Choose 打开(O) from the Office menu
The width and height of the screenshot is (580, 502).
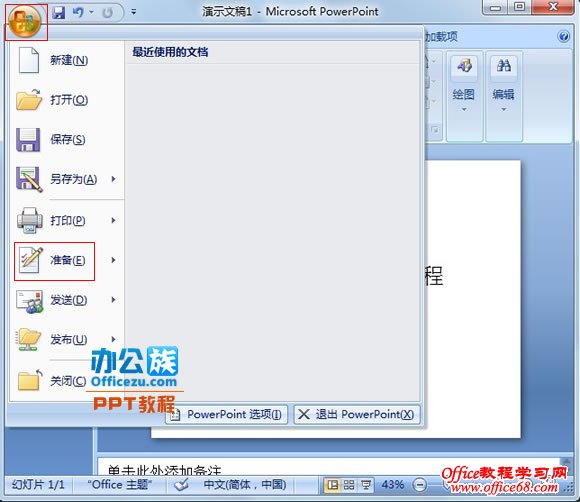(67, 100)
